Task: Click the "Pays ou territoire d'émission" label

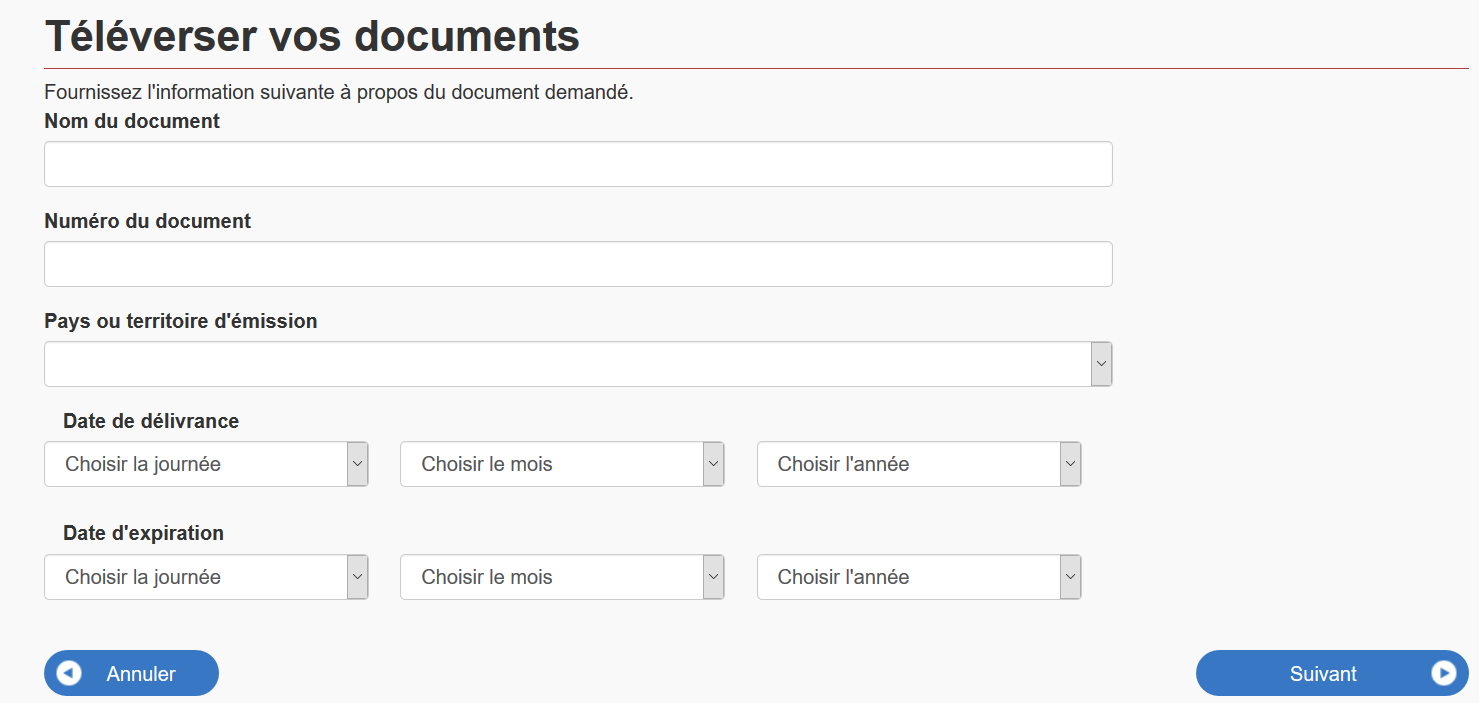Action: pyautogui.click(x=181, y=321)
